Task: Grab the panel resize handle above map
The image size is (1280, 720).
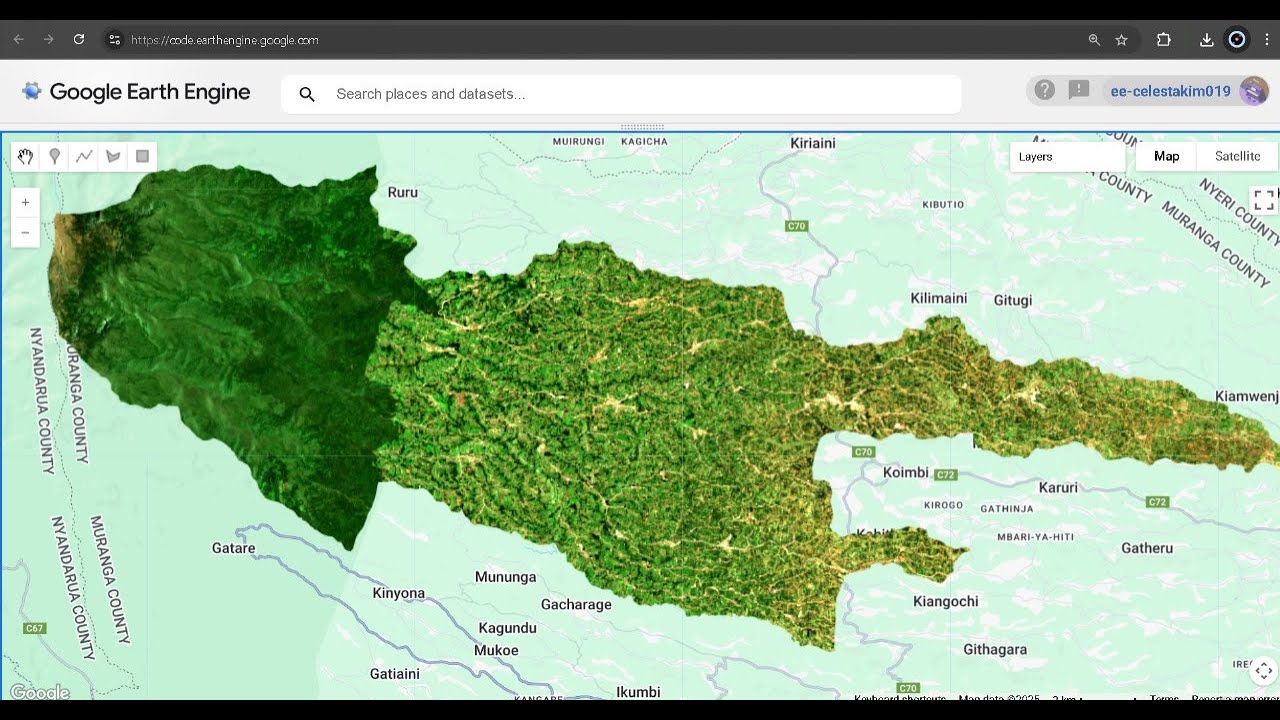Action: pyautogui.click(x=642, y=127)
